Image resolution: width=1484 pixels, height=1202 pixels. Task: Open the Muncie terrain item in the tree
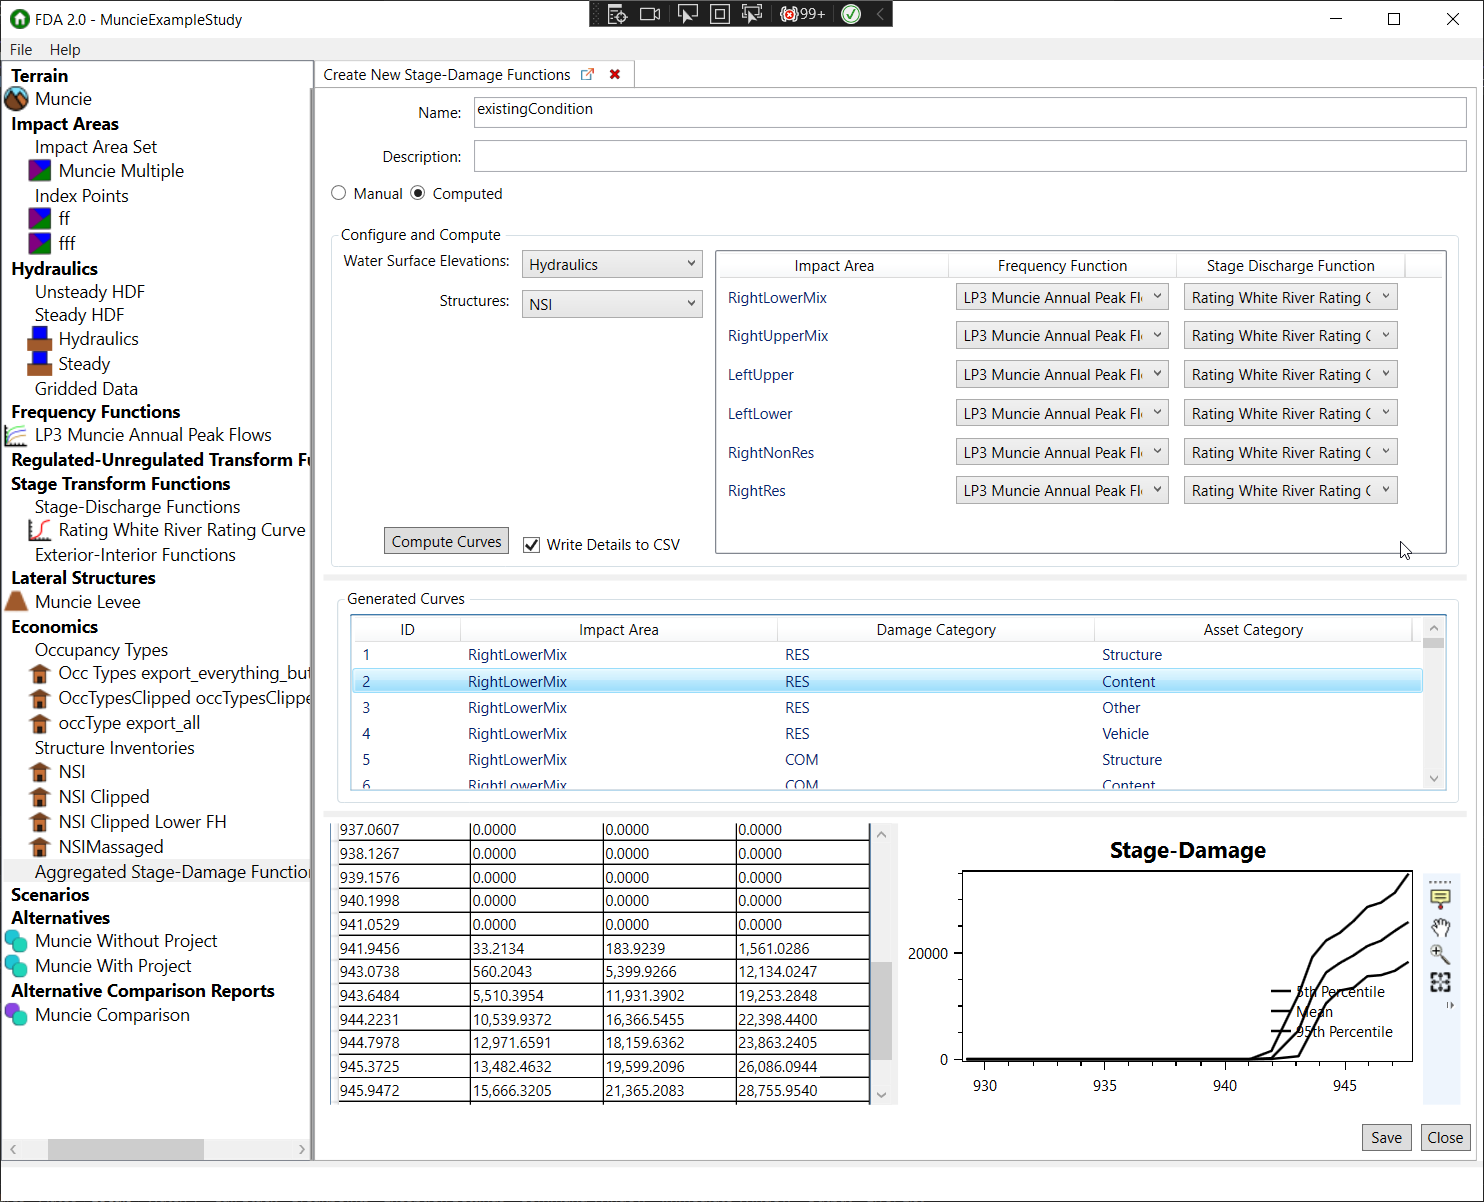click(62, 99)
